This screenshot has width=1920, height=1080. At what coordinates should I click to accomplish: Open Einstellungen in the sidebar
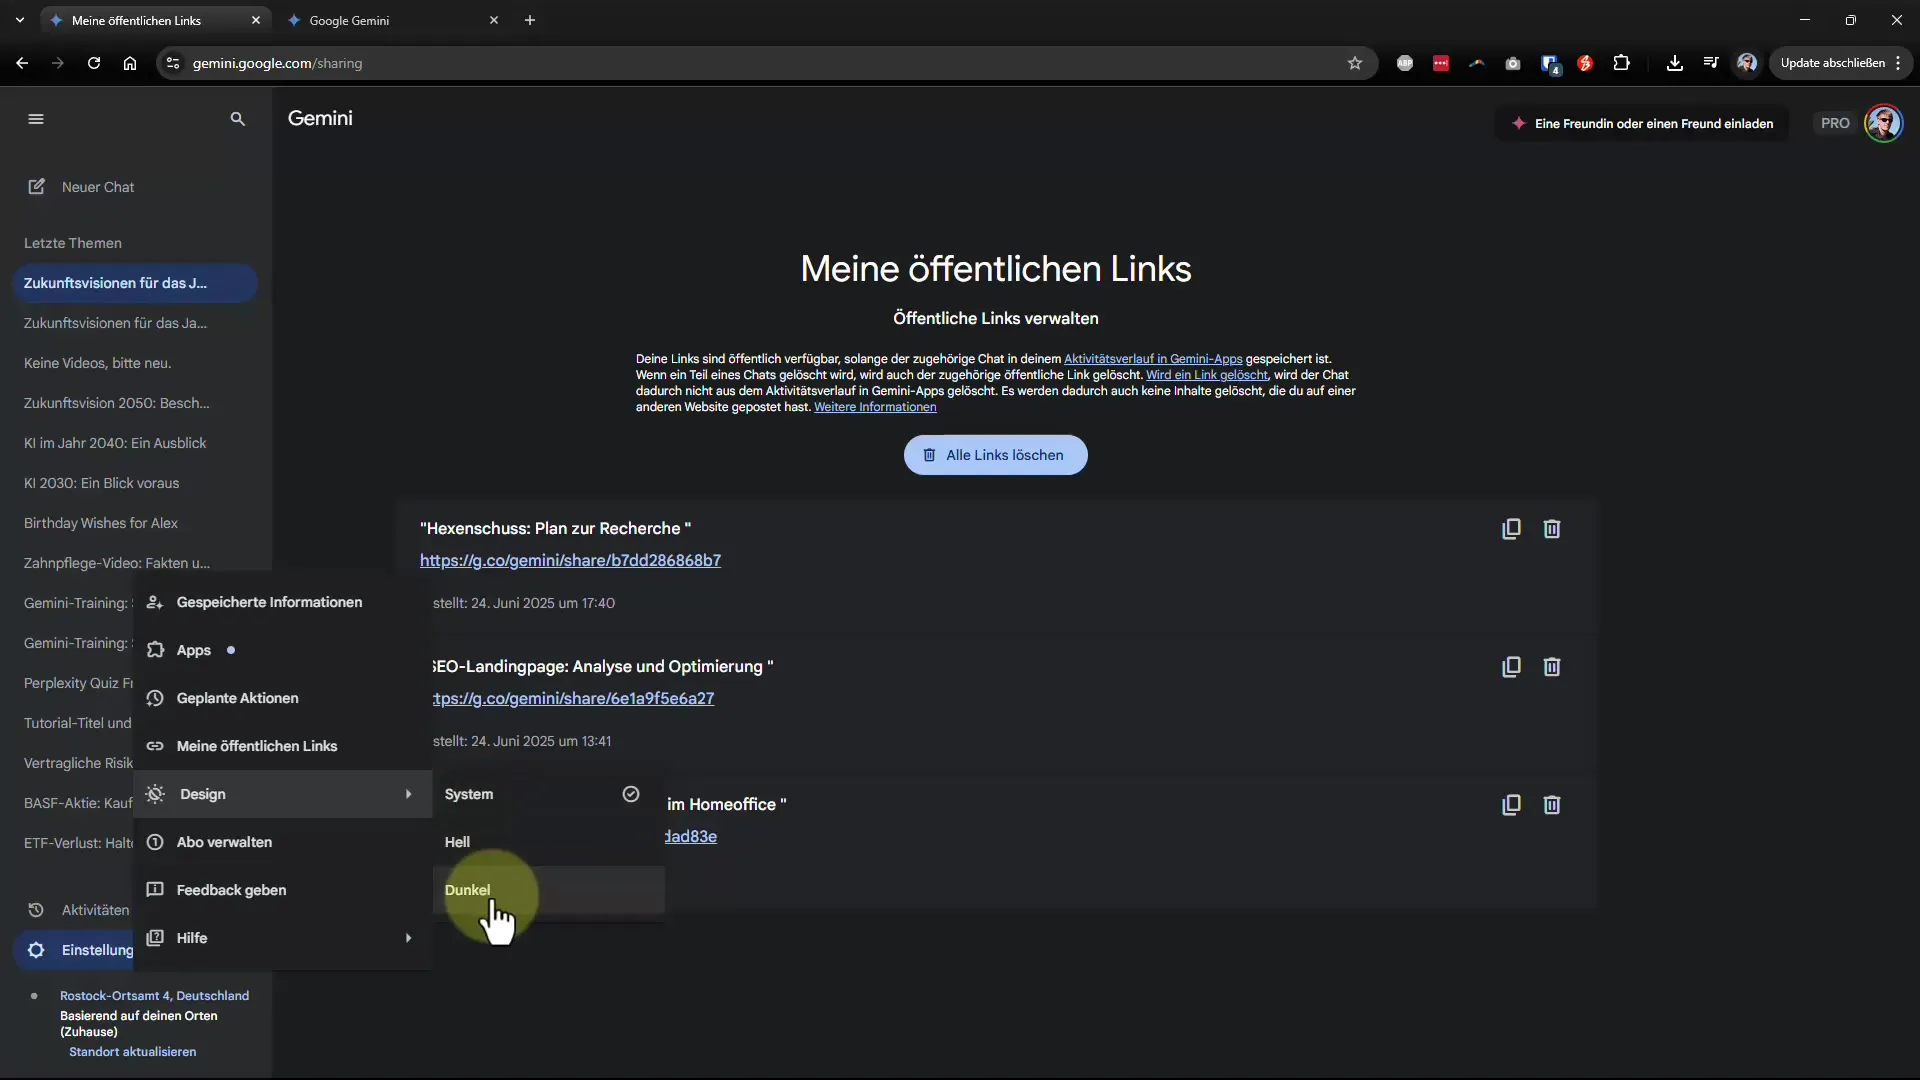(74, 950)
